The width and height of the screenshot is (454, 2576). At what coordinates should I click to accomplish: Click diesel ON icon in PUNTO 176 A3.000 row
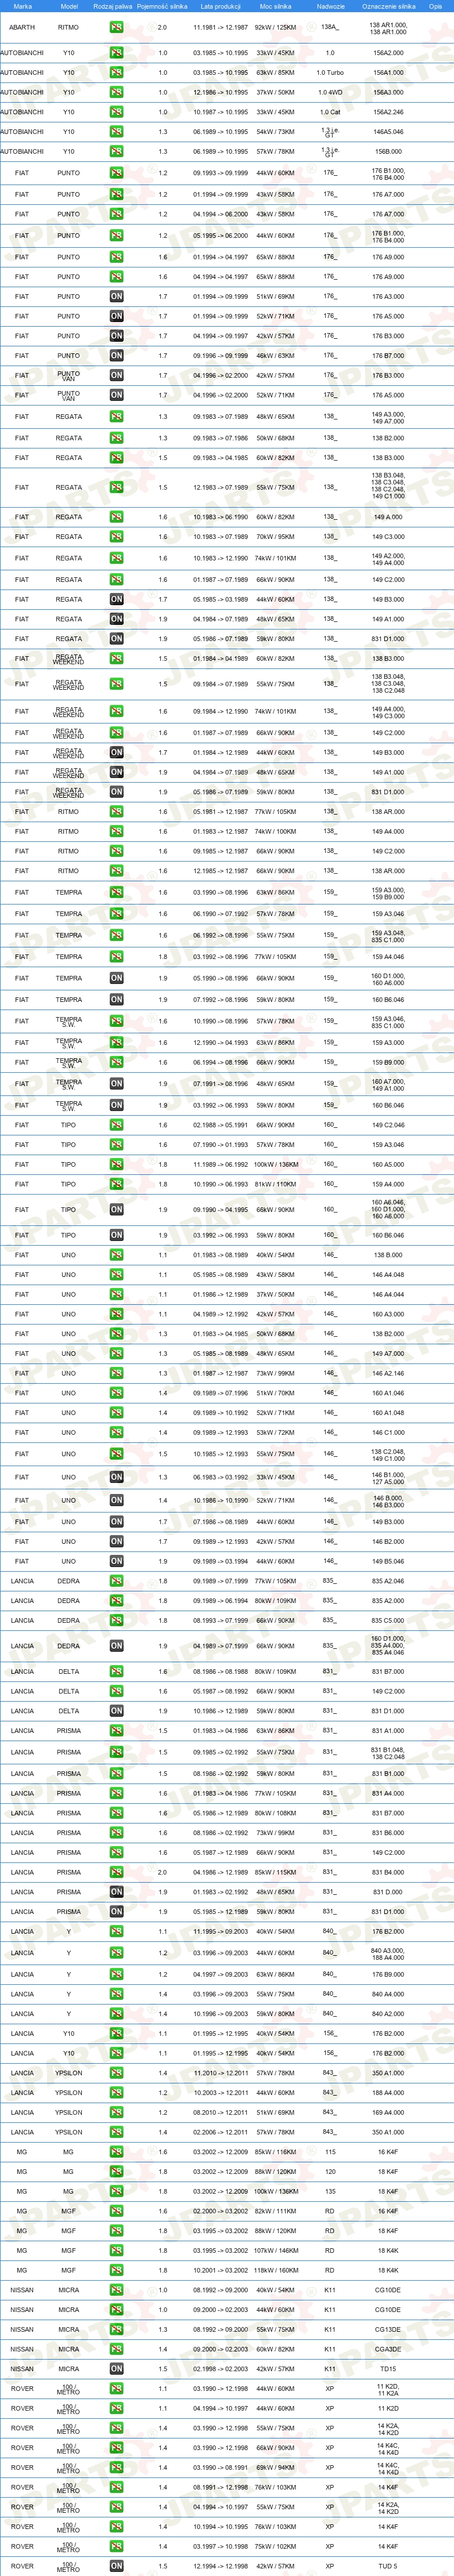point(117,296)
